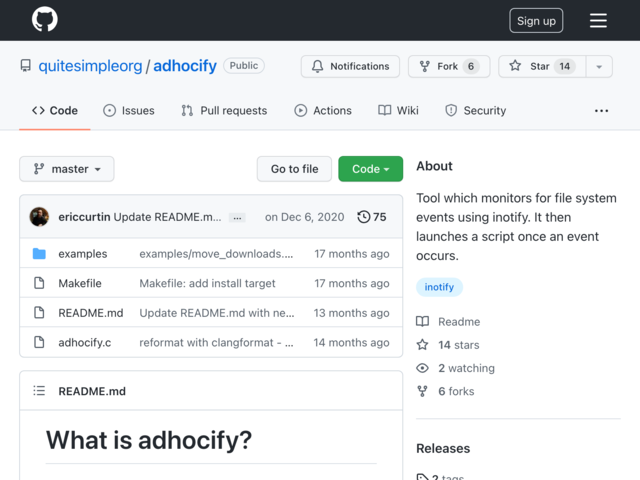Open the adhocify repository link
Screen dimensions: 640x480
185,66
